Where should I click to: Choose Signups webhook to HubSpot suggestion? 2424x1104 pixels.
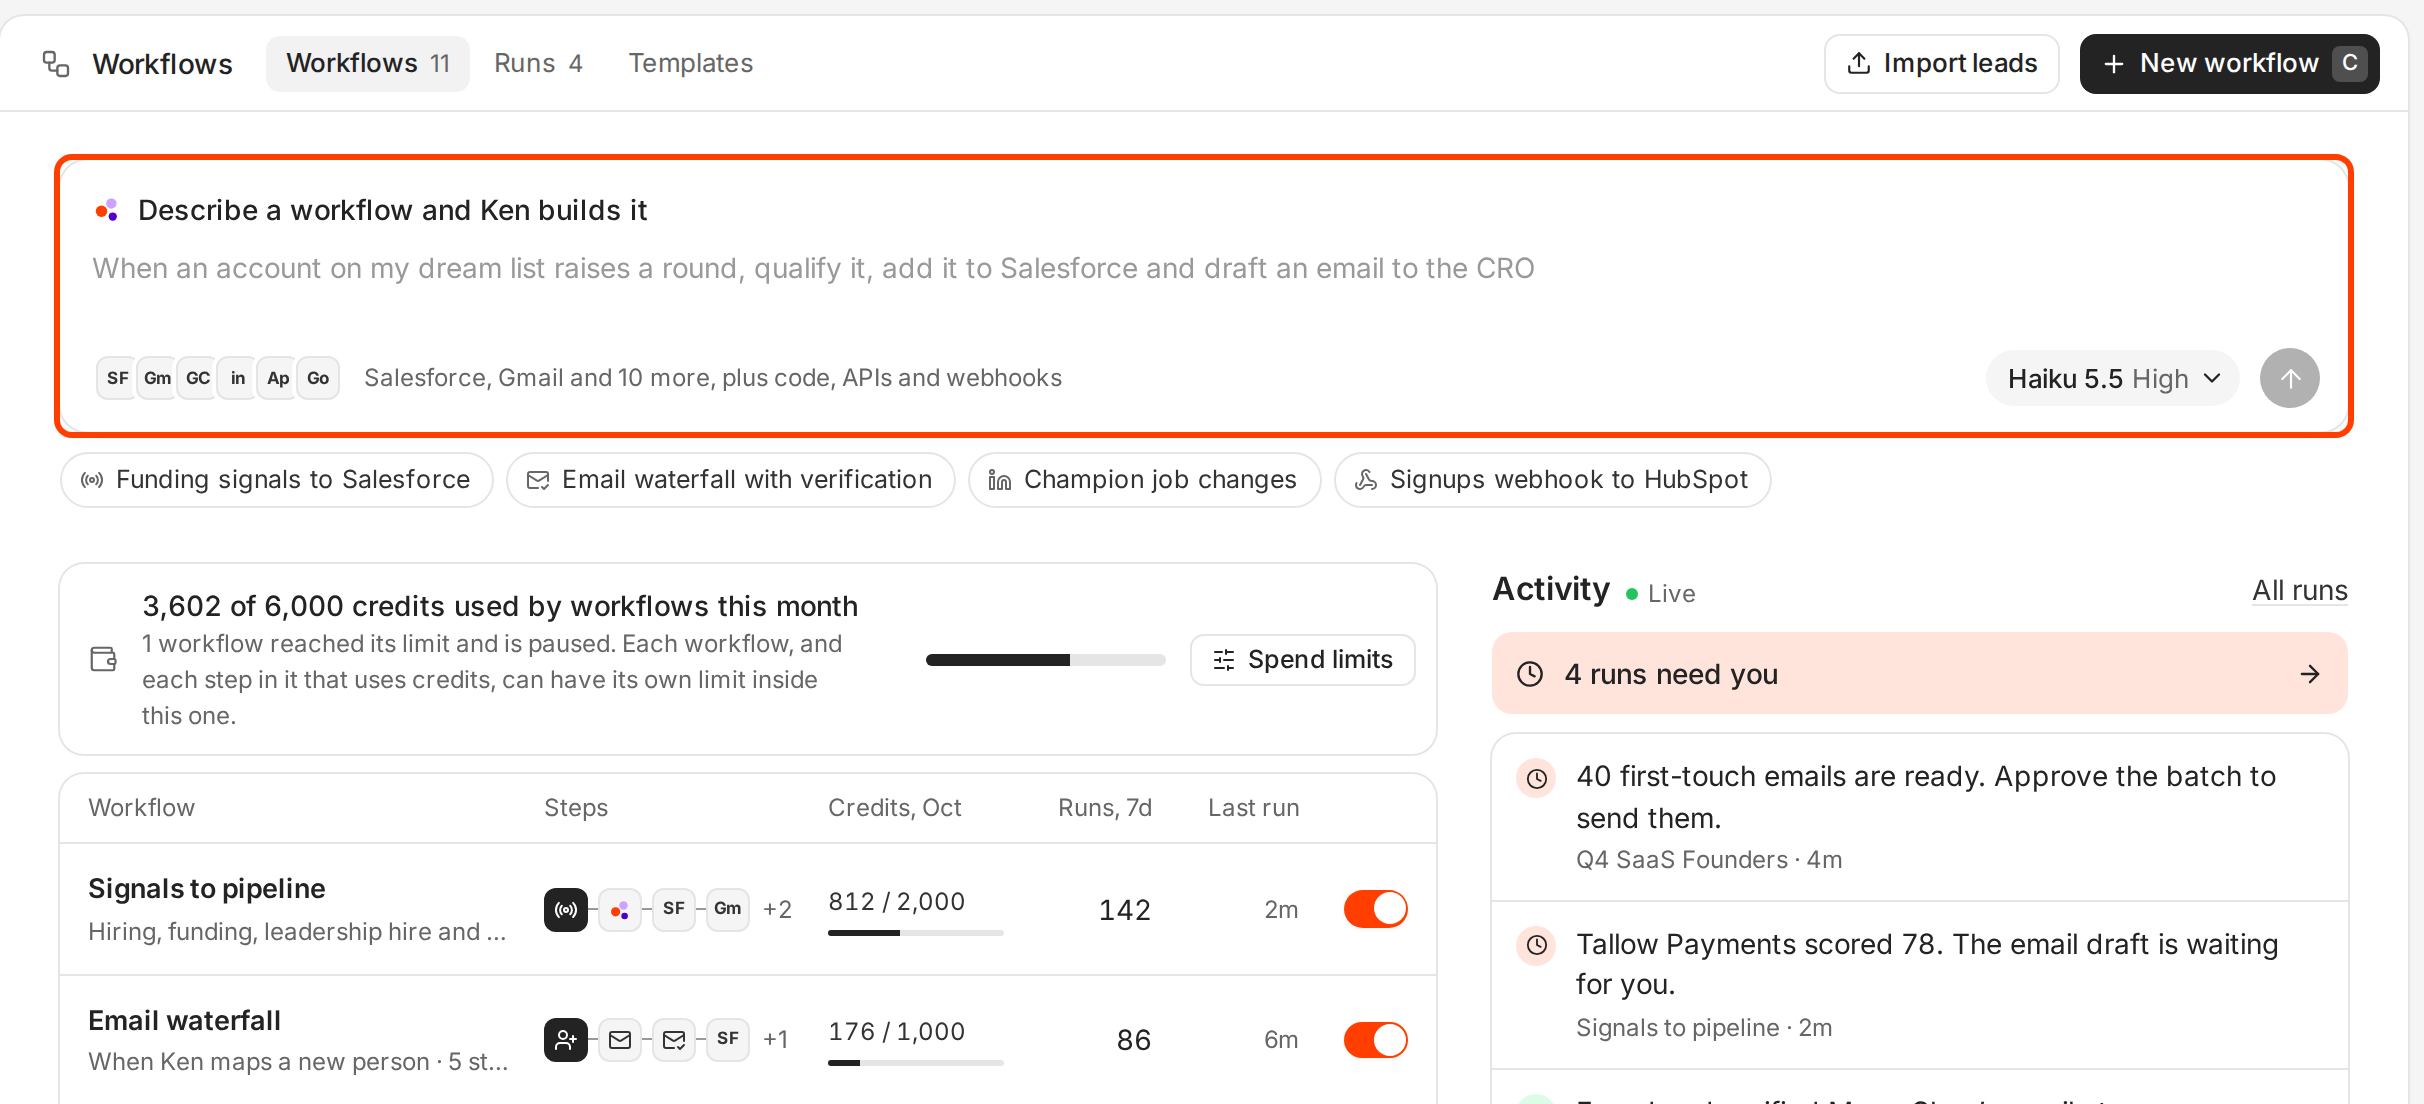click(x=1552, y=479)
